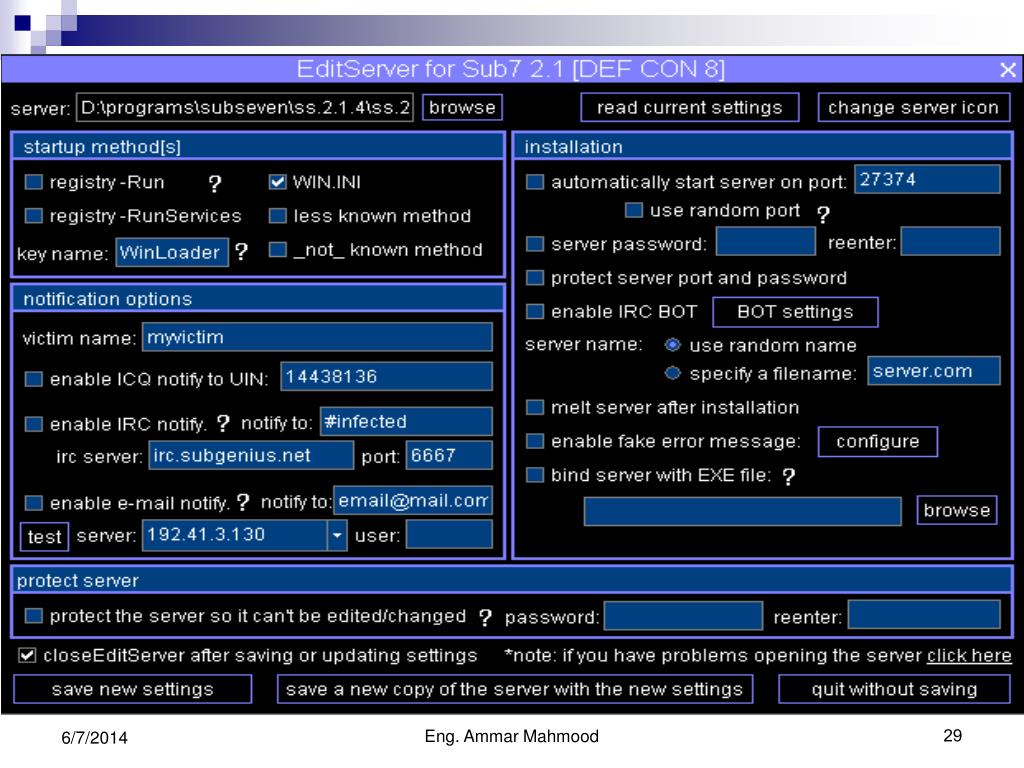Image resolution: width=1024 pixels, height=768 pixels.
Task: Uncheck the WIN.INI startup method
Action: point(278,182)
